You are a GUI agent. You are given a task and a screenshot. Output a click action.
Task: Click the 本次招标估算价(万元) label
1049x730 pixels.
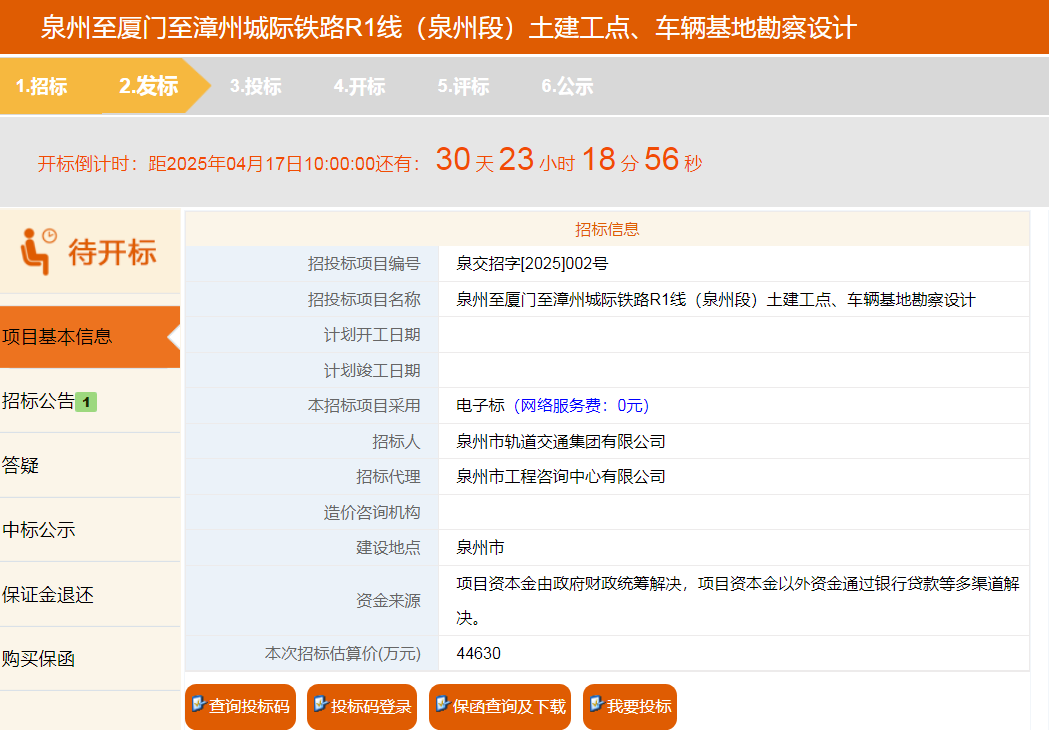pyautogui.click(x=343, y=654)
